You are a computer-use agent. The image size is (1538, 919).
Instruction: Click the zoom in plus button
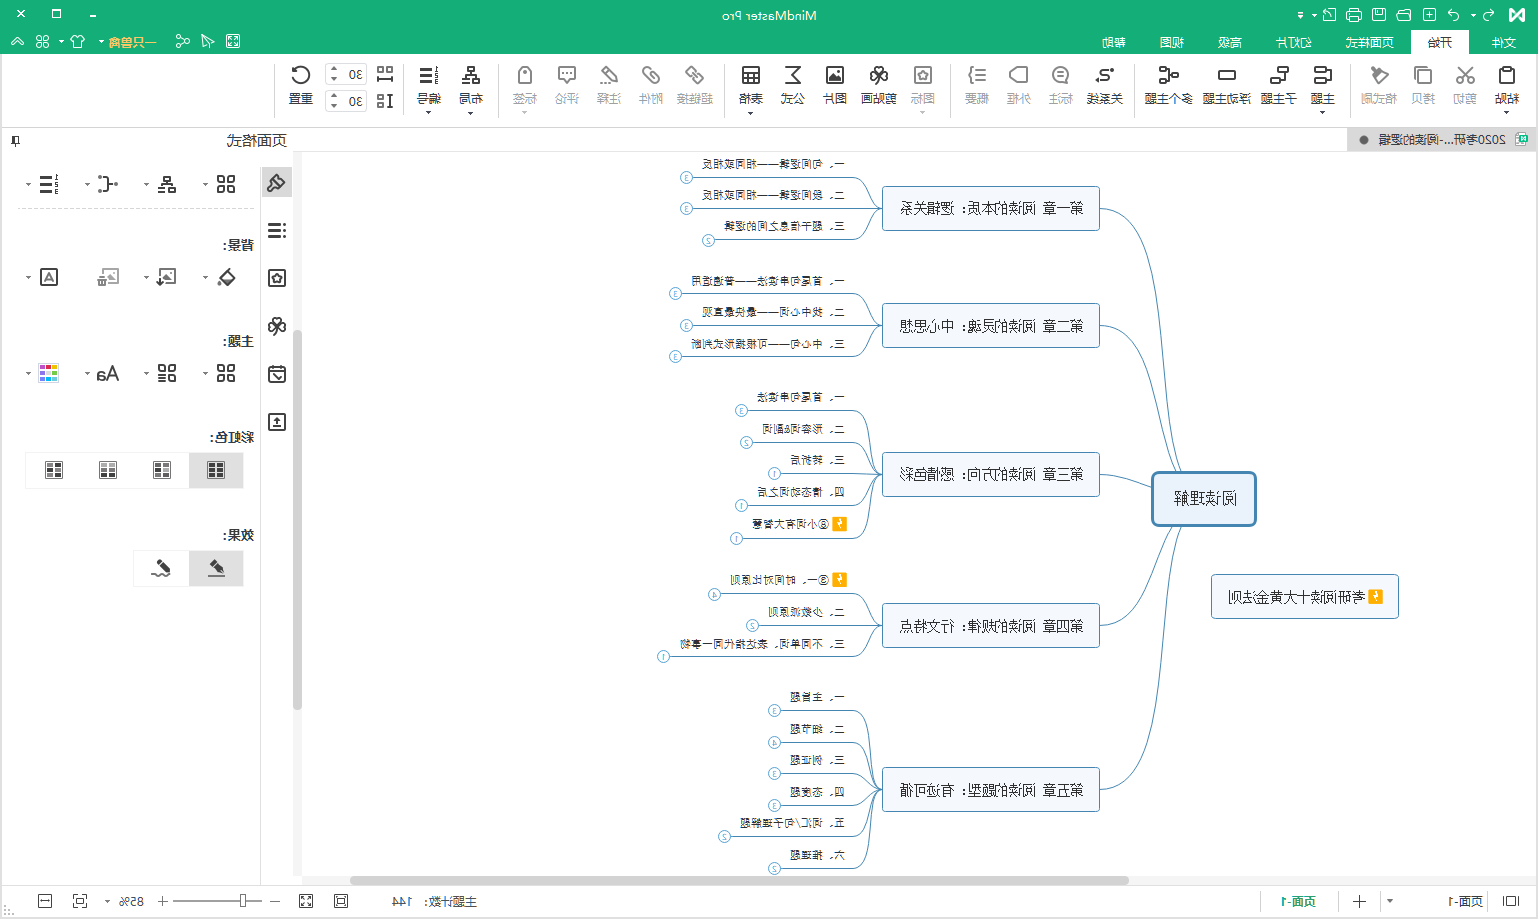click(162, 901)
